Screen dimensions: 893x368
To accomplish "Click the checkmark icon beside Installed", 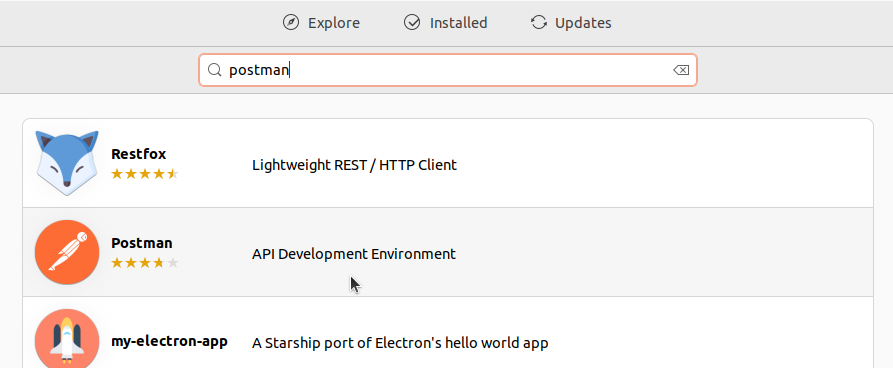I will click(x=412, y=23).
